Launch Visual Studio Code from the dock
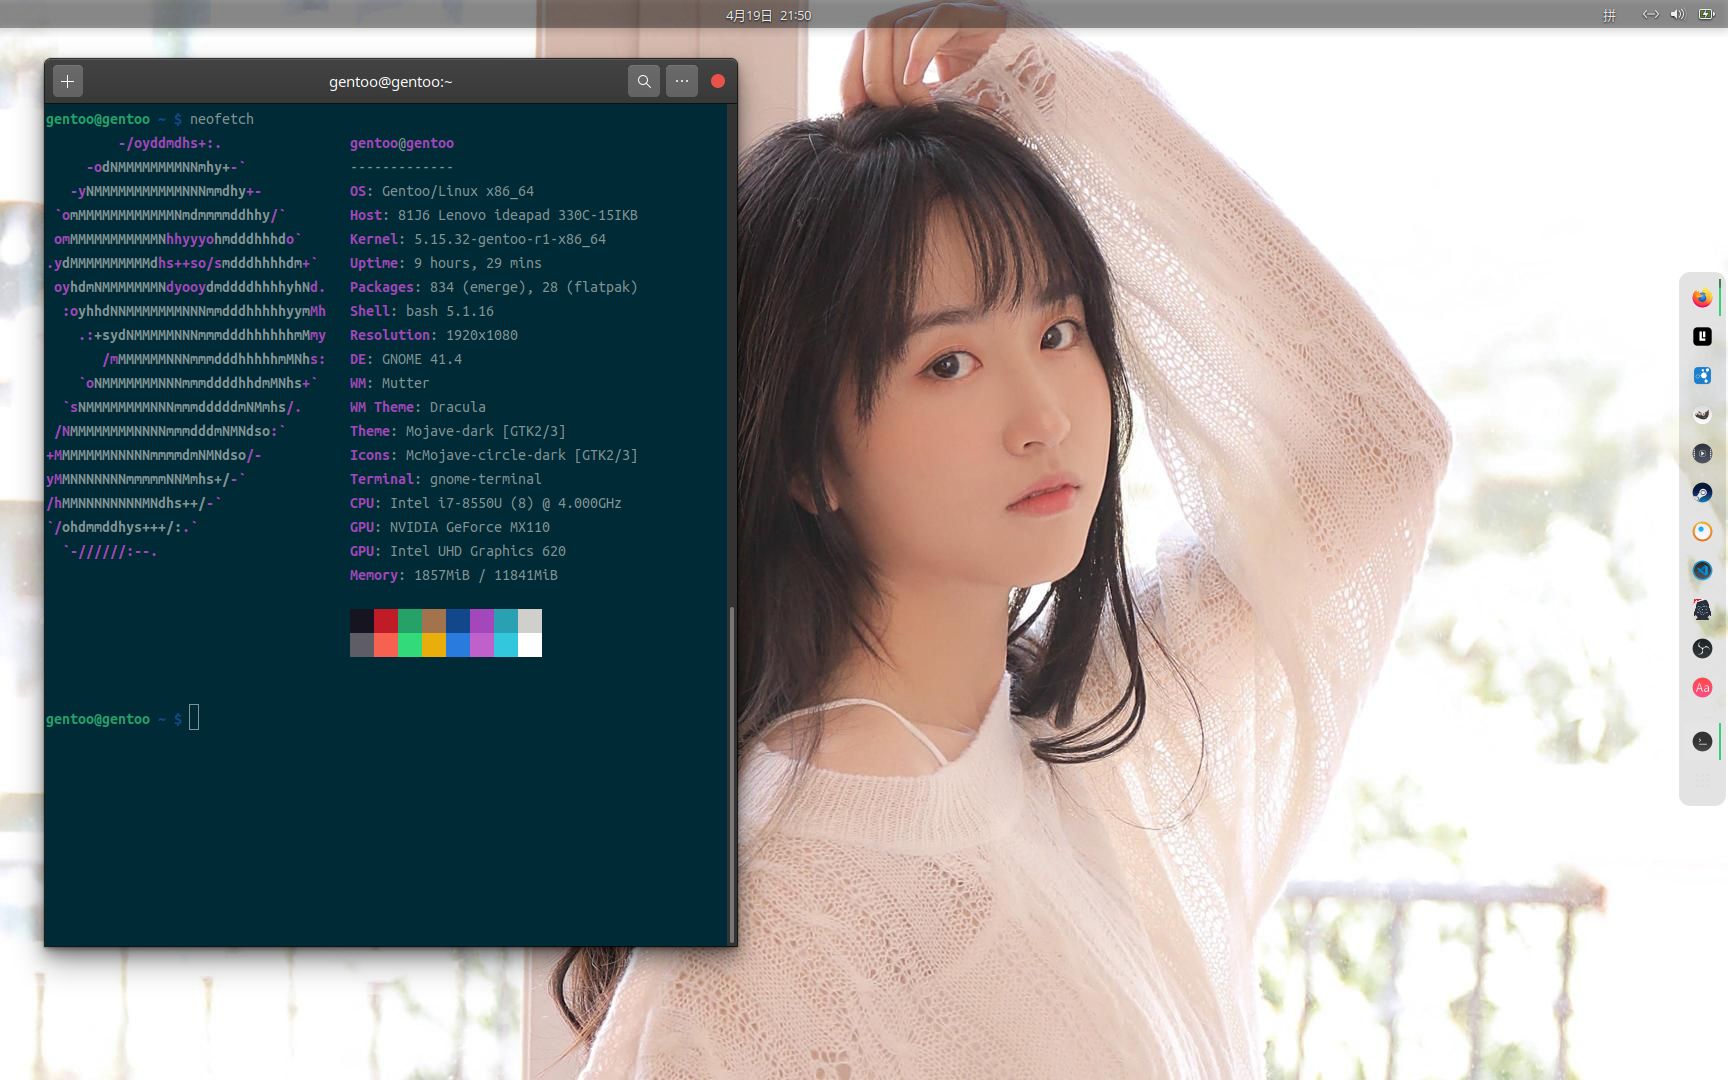The height and width of the screenshot is (1080, 1728). point(1702,571)
